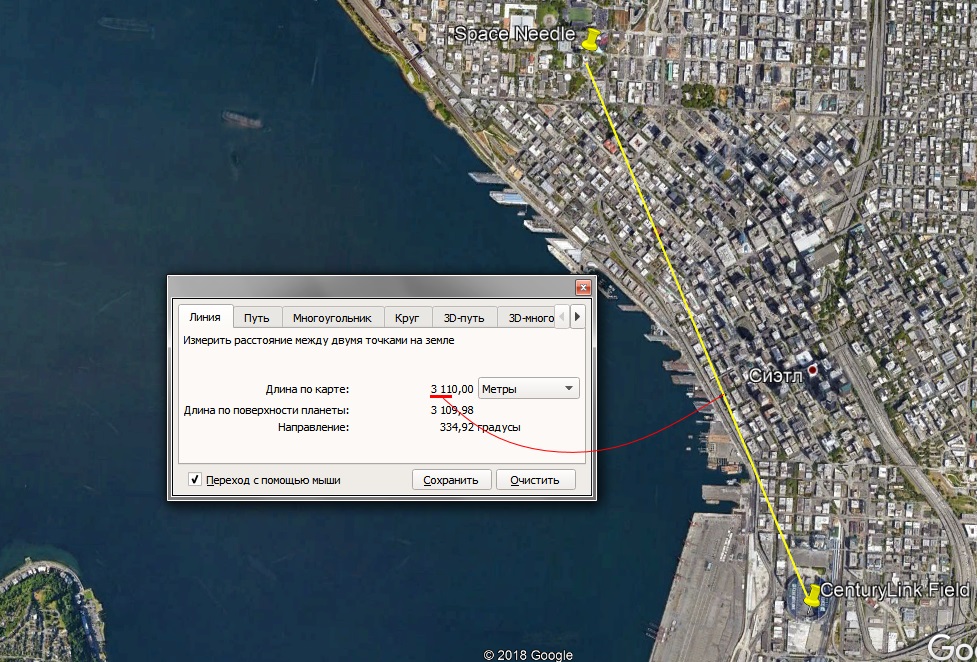Select the Линия tab
The width and height of the screenshot is (977, 662).
coord(205,317)
